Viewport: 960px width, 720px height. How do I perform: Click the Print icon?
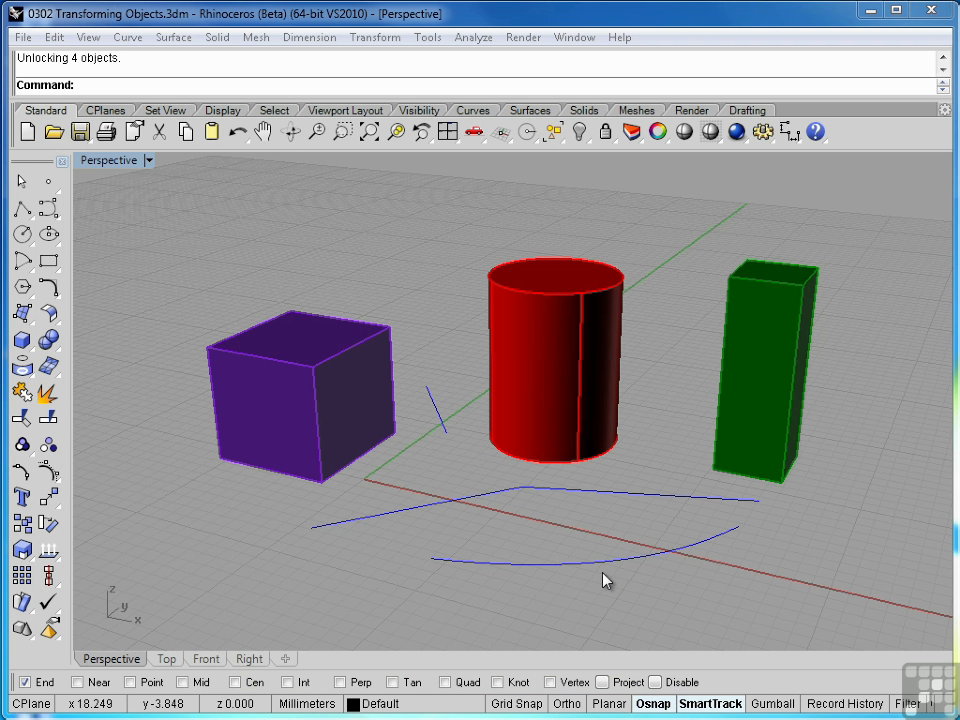click(107, 132)
